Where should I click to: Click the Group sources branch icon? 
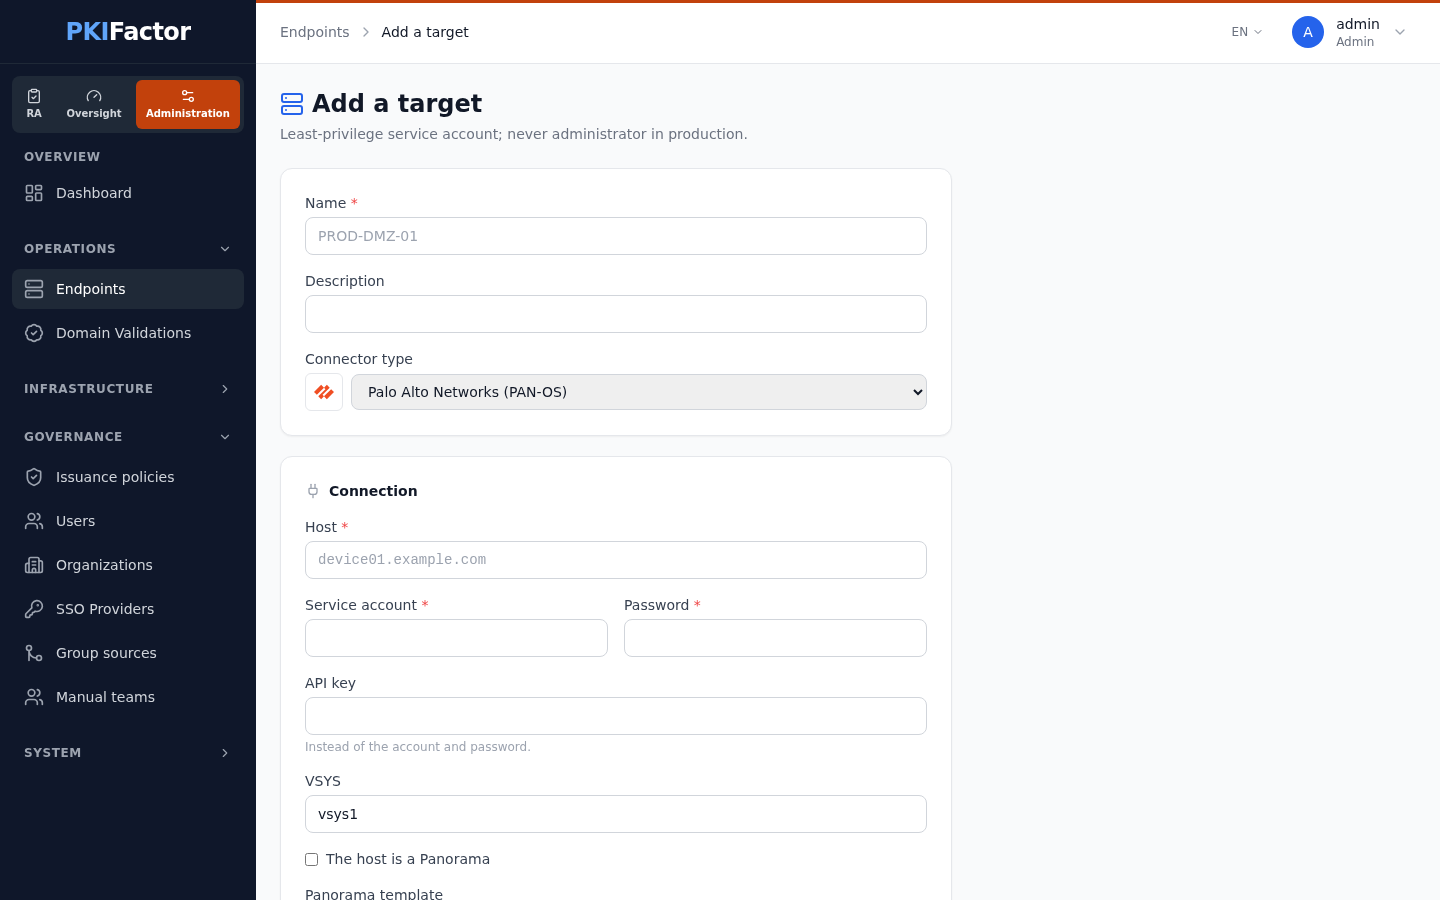point(34,653)
